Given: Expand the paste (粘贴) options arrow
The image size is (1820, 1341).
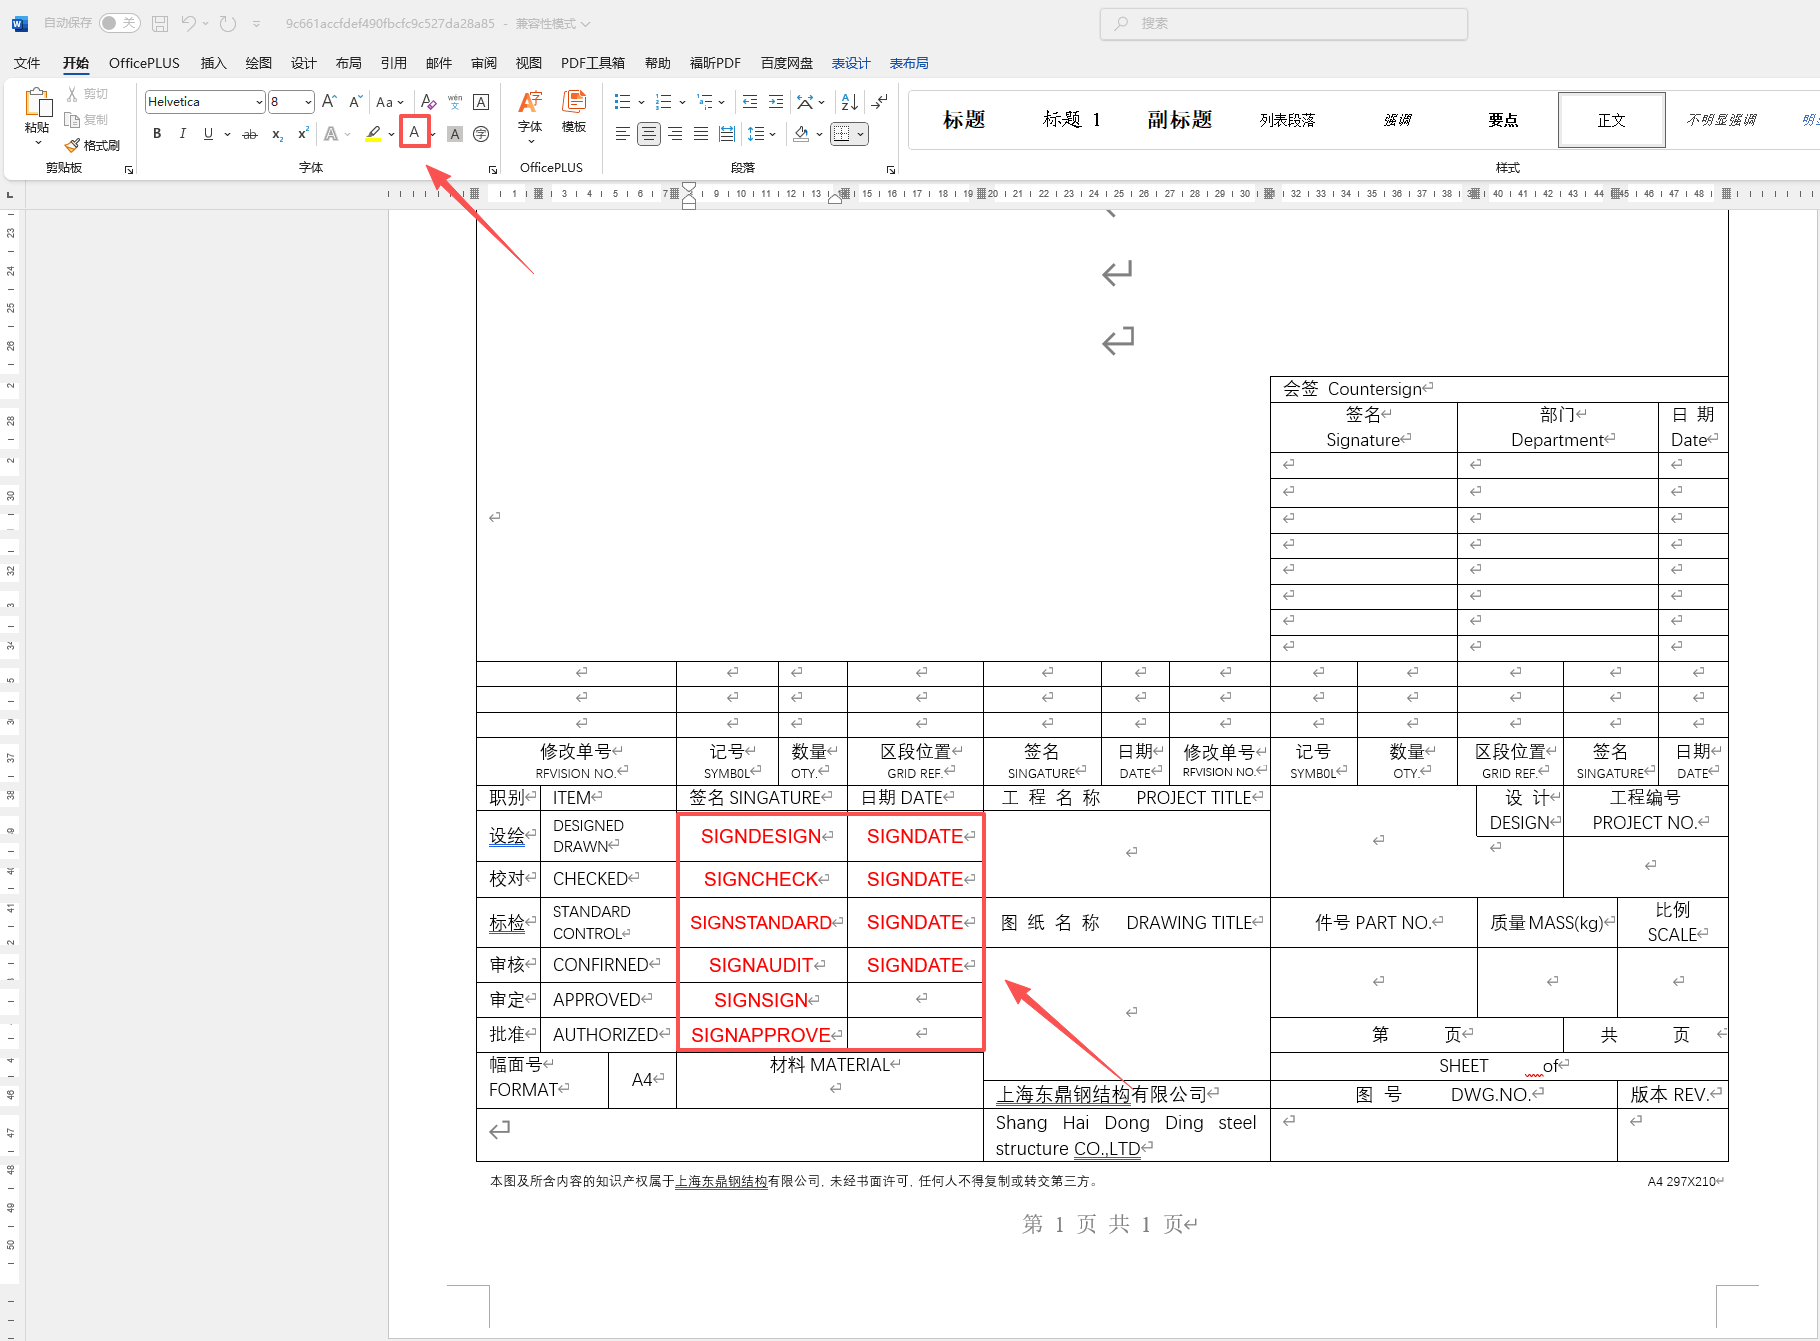Looking at the screenshot, I should point(38,143).
